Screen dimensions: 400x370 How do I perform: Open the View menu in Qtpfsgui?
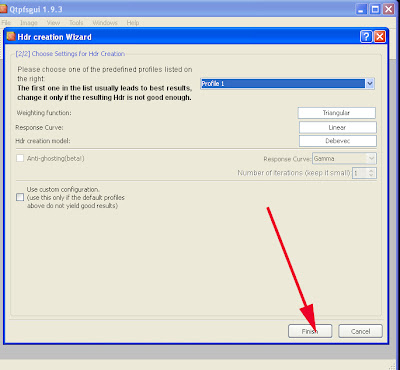[x=53, y=23]
